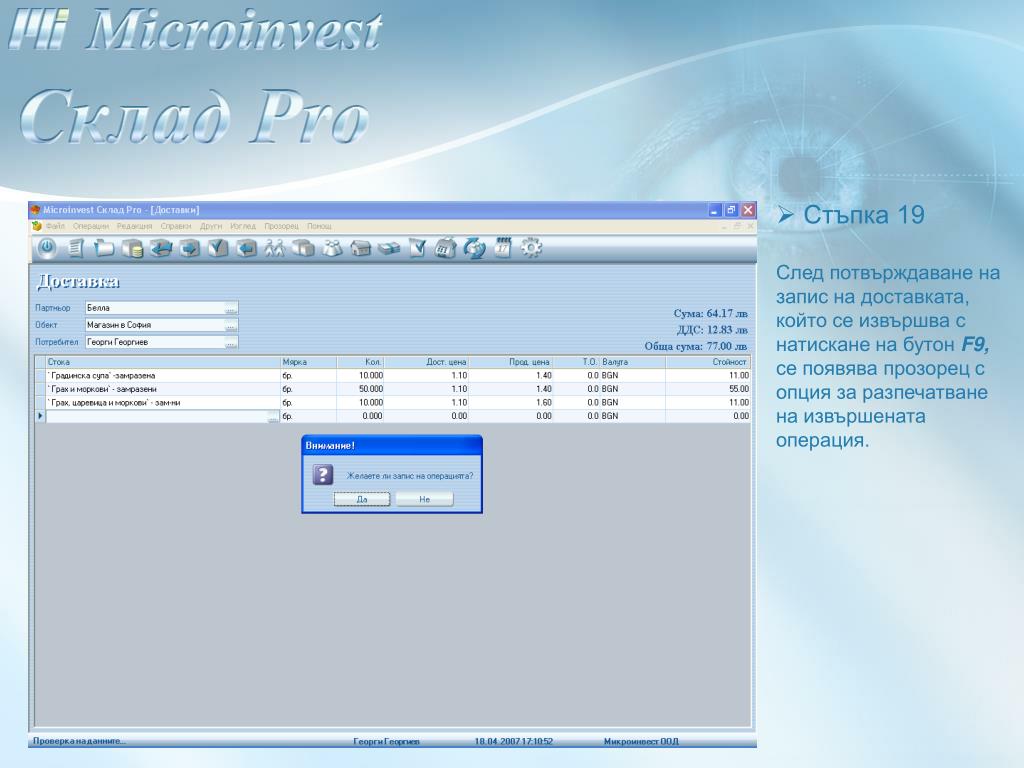Open partners via the two-people icon
Image resolution: width=1024 pixels, height=768 pixels.
pos(274,248)
